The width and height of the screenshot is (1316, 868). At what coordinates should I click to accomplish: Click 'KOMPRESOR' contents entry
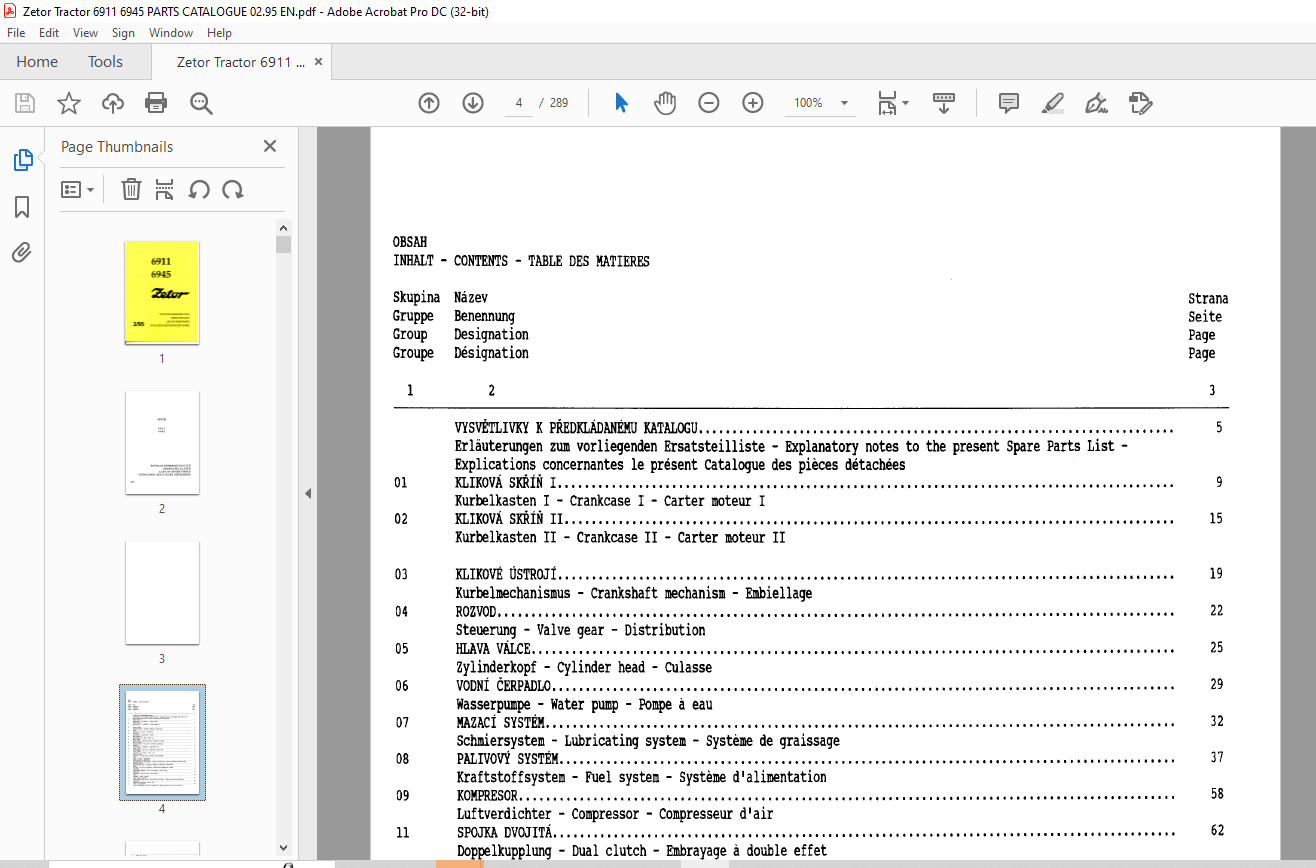point(487,796)
